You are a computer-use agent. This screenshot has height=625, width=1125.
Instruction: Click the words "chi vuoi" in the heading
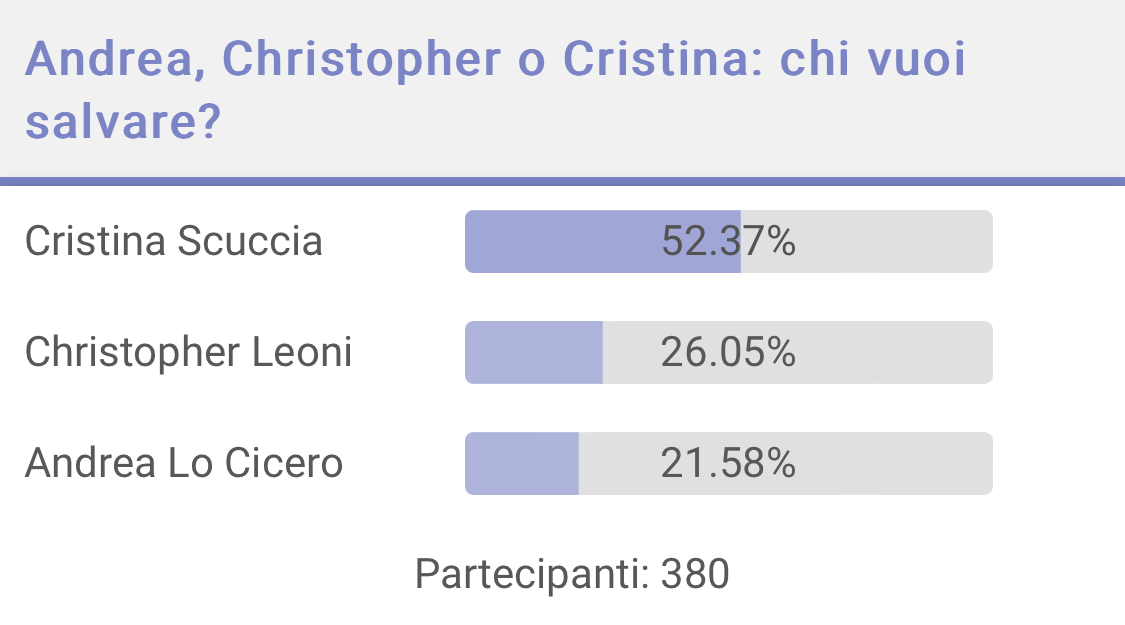[x=872, y=58]
